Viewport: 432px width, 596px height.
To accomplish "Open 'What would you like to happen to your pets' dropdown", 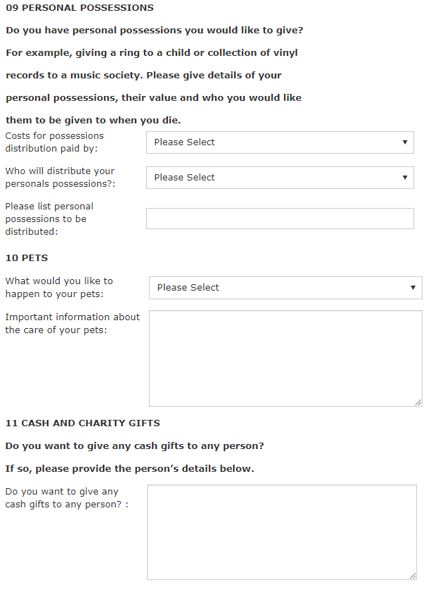I will click(286, 288).
